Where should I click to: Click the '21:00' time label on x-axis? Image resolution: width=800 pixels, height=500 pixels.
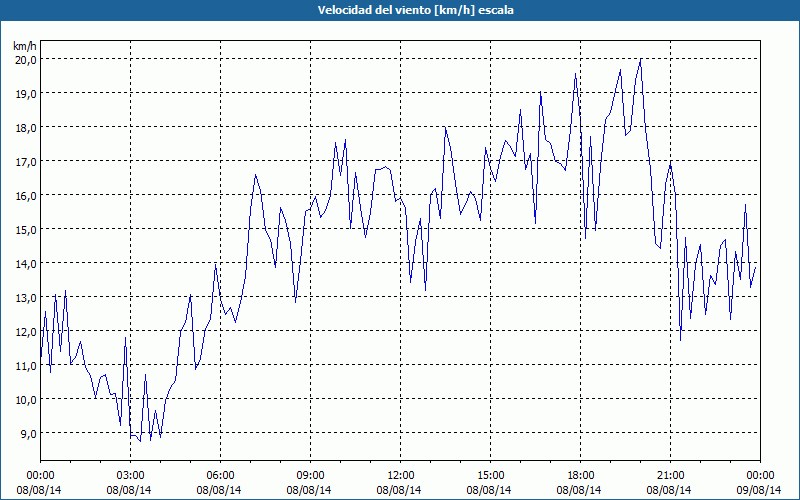(x=670, y=476)
